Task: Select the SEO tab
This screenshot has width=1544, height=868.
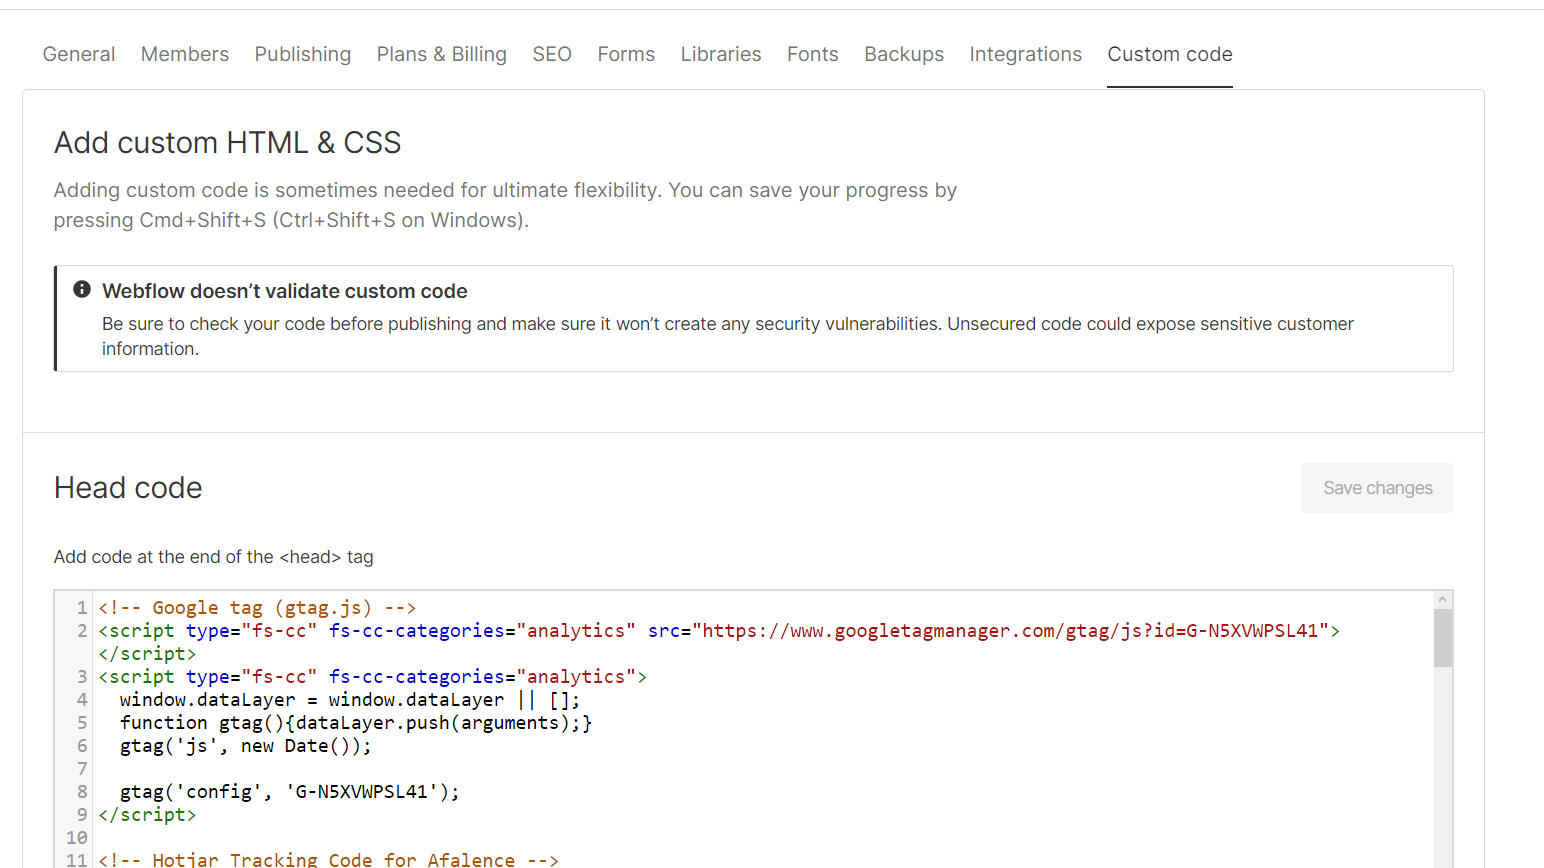Action: (x=552, y=54)
